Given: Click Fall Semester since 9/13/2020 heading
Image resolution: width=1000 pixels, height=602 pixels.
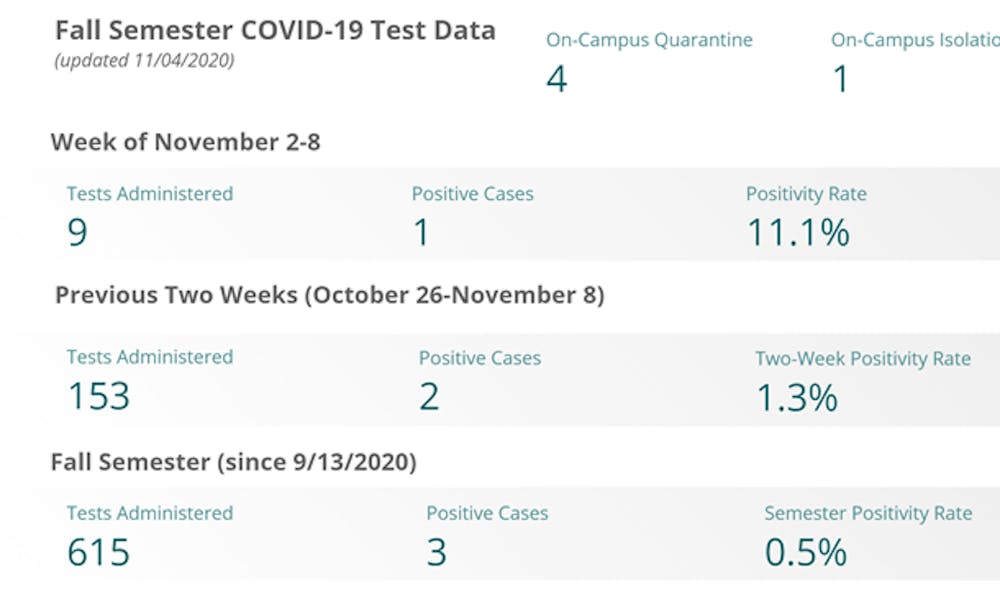Looking at the screenshot, I should pyautogui.click(x=233, y=462).
